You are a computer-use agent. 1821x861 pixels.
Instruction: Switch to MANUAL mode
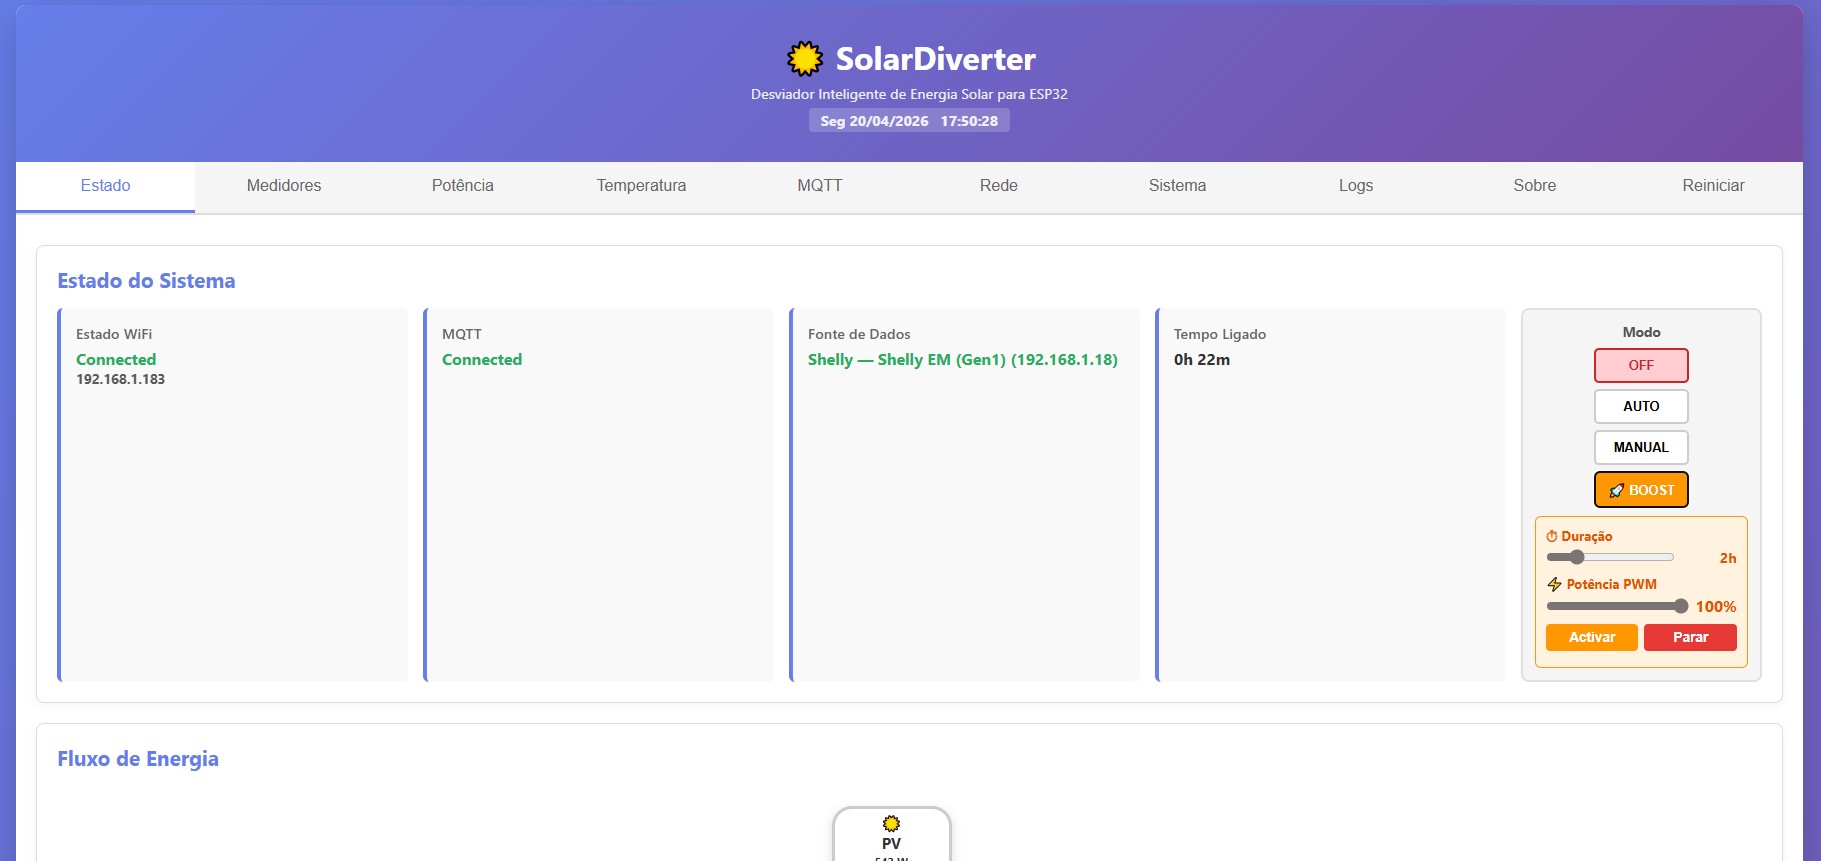pos(1640,447)
